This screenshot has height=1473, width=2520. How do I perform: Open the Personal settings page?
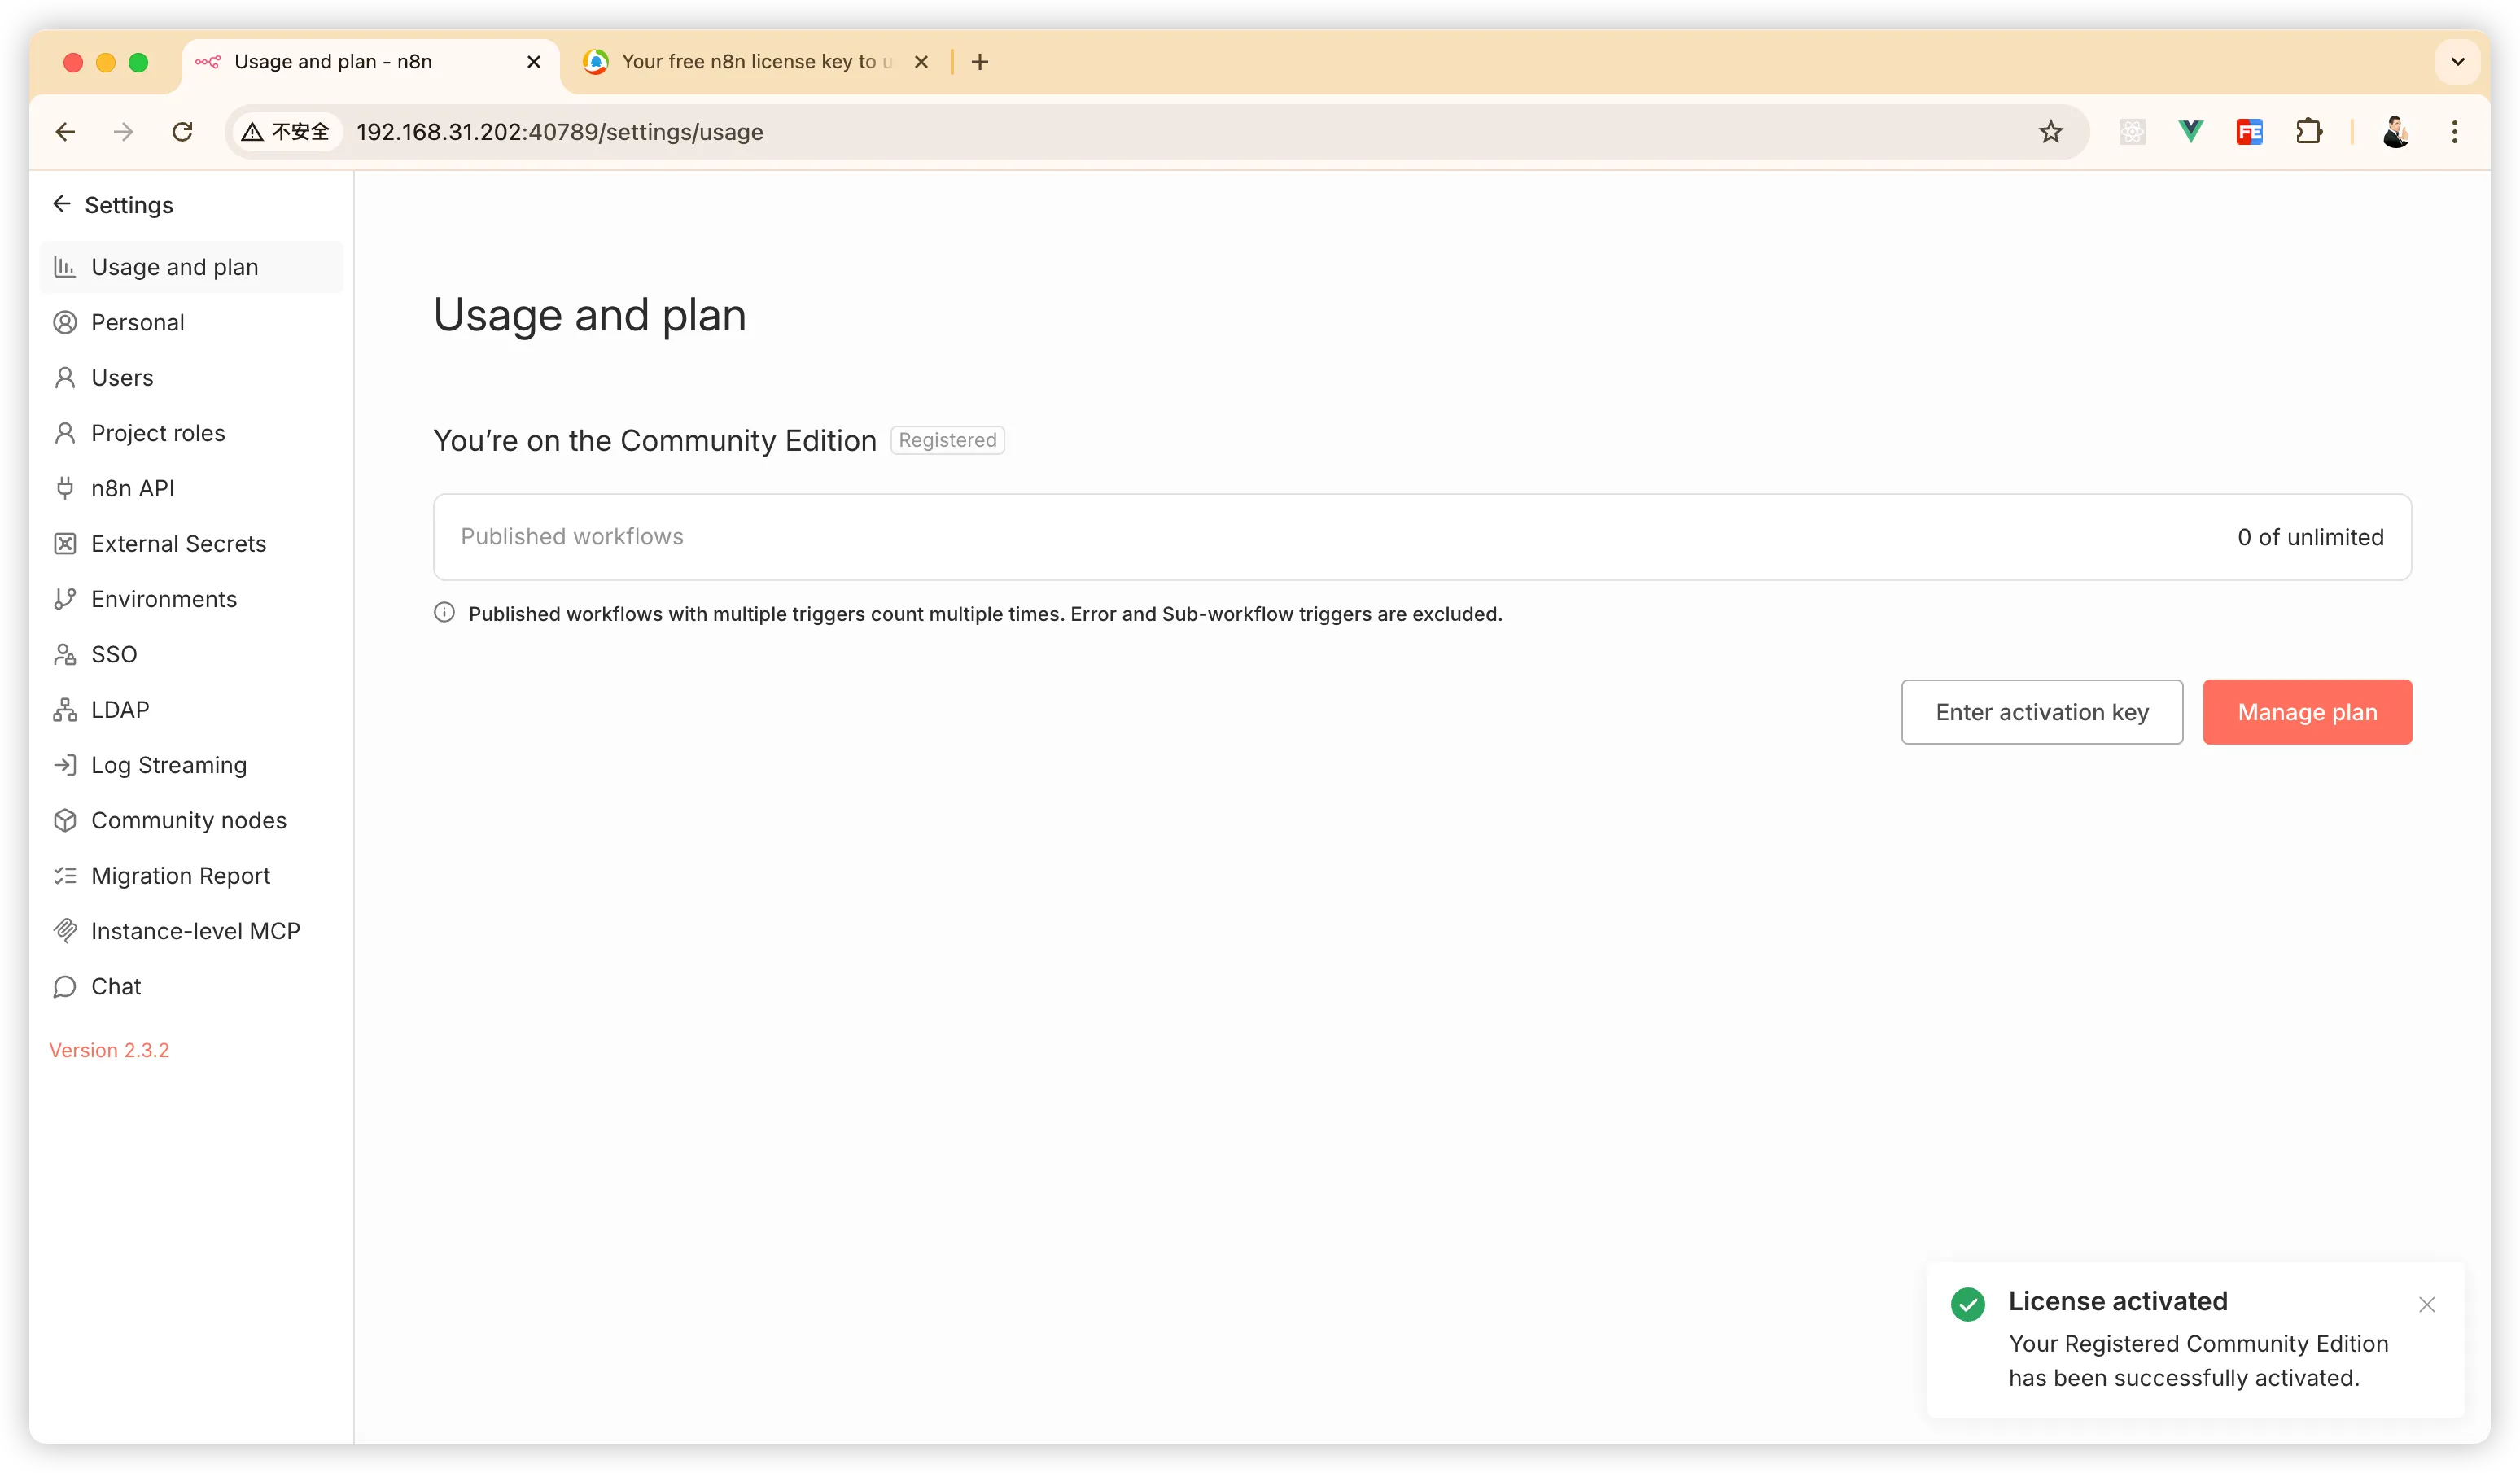point(191,322)
